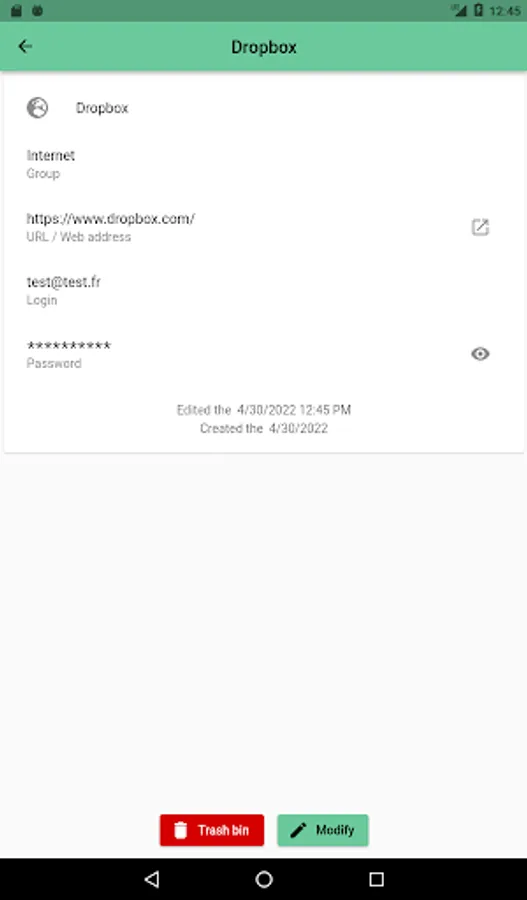
Task: Open recent apps square button
Action: coord(376,879)
